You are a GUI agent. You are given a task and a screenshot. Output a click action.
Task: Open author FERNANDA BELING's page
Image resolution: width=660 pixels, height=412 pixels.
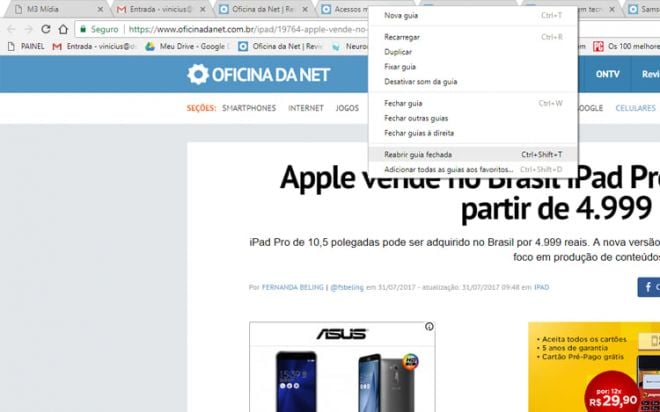click(x=293, y=287)
